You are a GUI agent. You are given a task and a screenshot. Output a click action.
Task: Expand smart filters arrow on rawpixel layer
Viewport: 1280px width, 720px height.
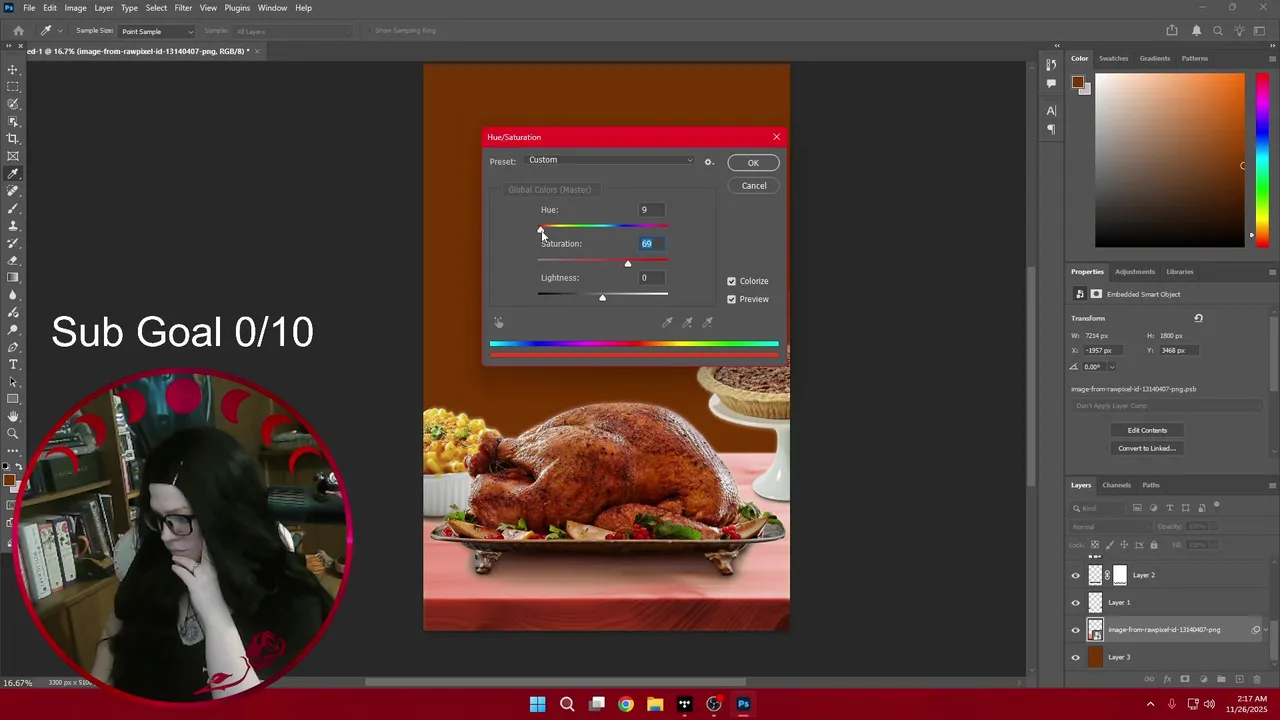click(x=1266, y=630)
